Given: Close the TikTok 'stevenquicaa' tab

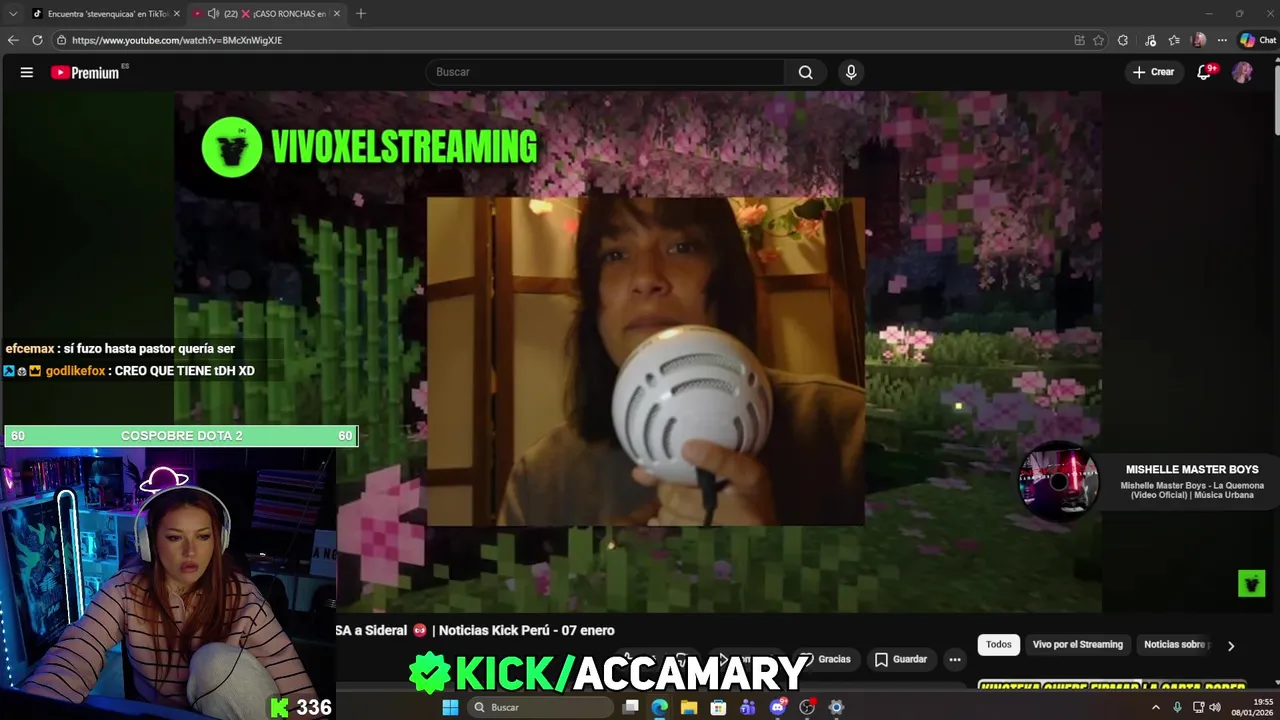Looking at the screenshot, I should coord(176,13).
